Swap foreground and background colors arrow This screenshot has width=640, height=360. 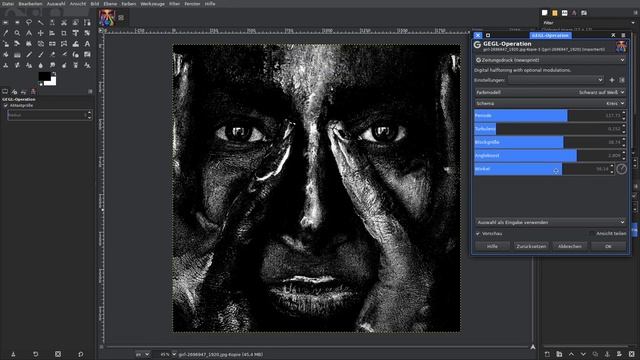[x=54, y=73]
